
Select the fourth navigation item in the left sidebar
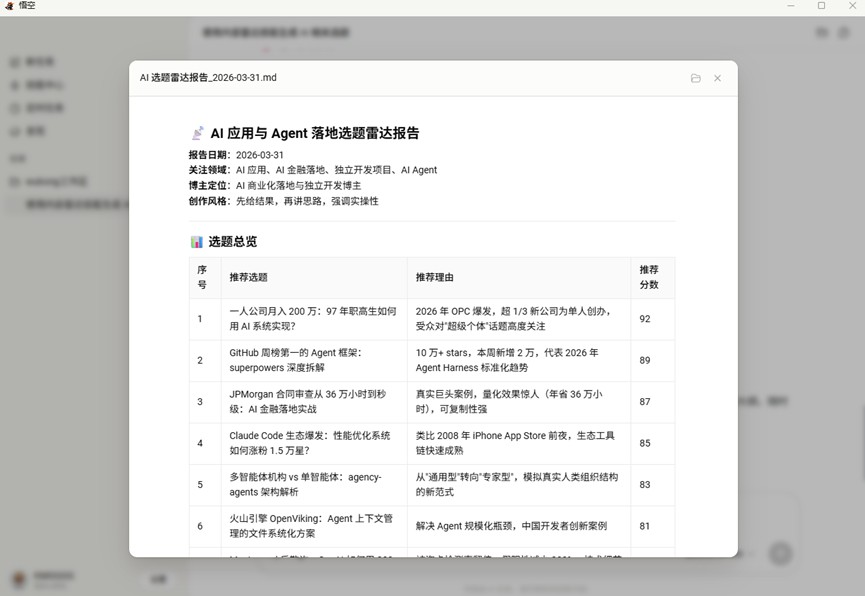[x=35, y=131]
